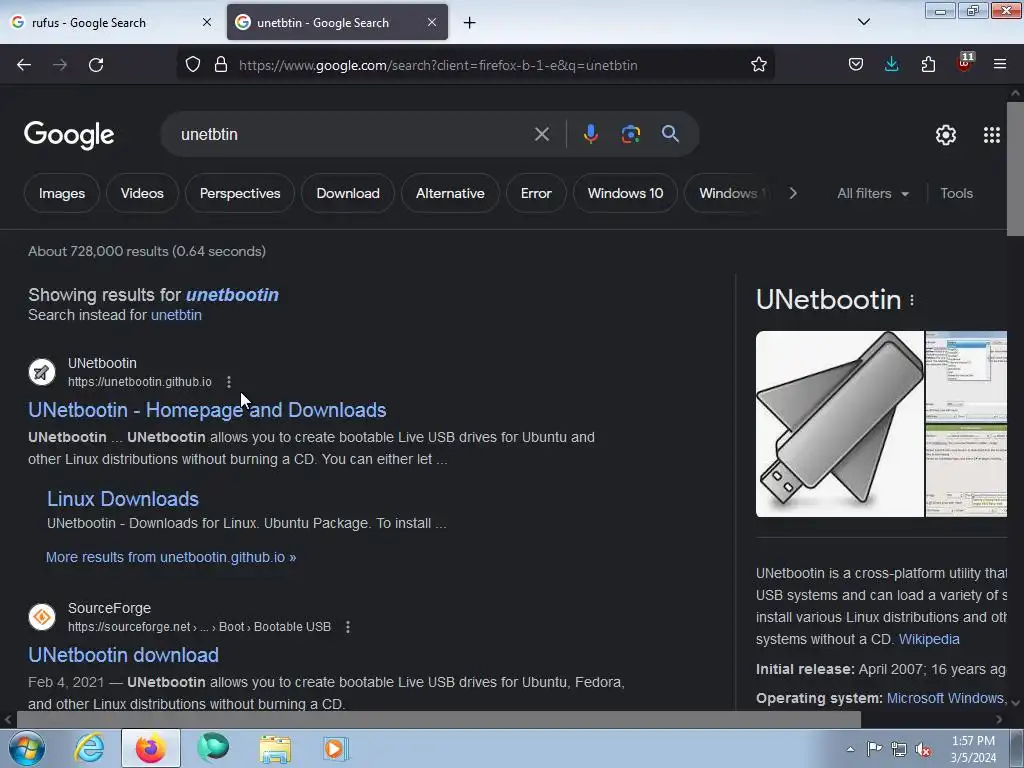Open the Wikipedia link in knowledge panel

tap(929, 639)
